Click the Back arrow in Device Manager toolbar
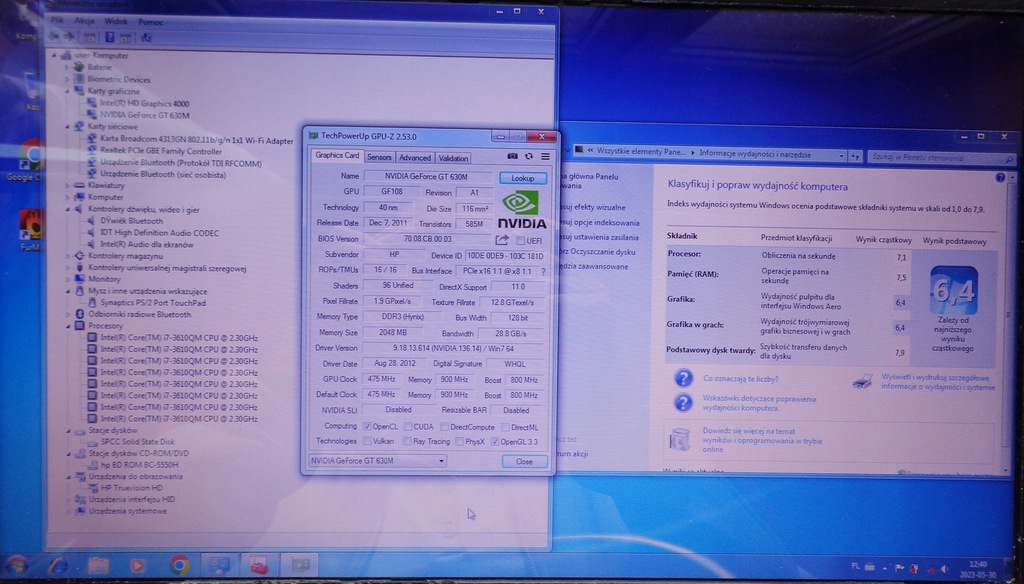This screenshot has width=1024, height=584. click(54, 37)
